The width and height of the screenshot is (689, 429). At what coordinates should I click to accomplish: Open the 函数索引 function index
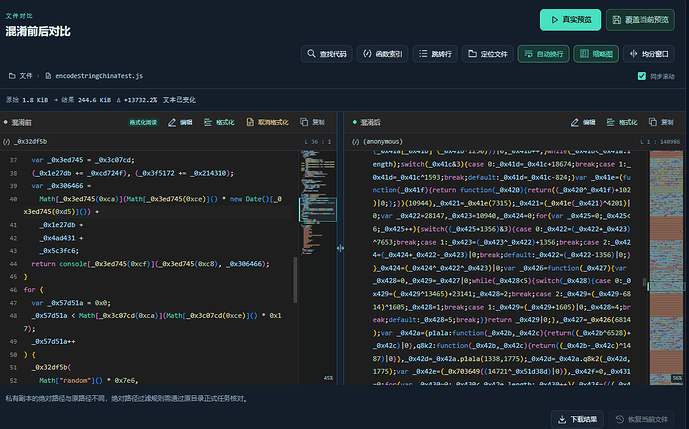tap(382, 54)
